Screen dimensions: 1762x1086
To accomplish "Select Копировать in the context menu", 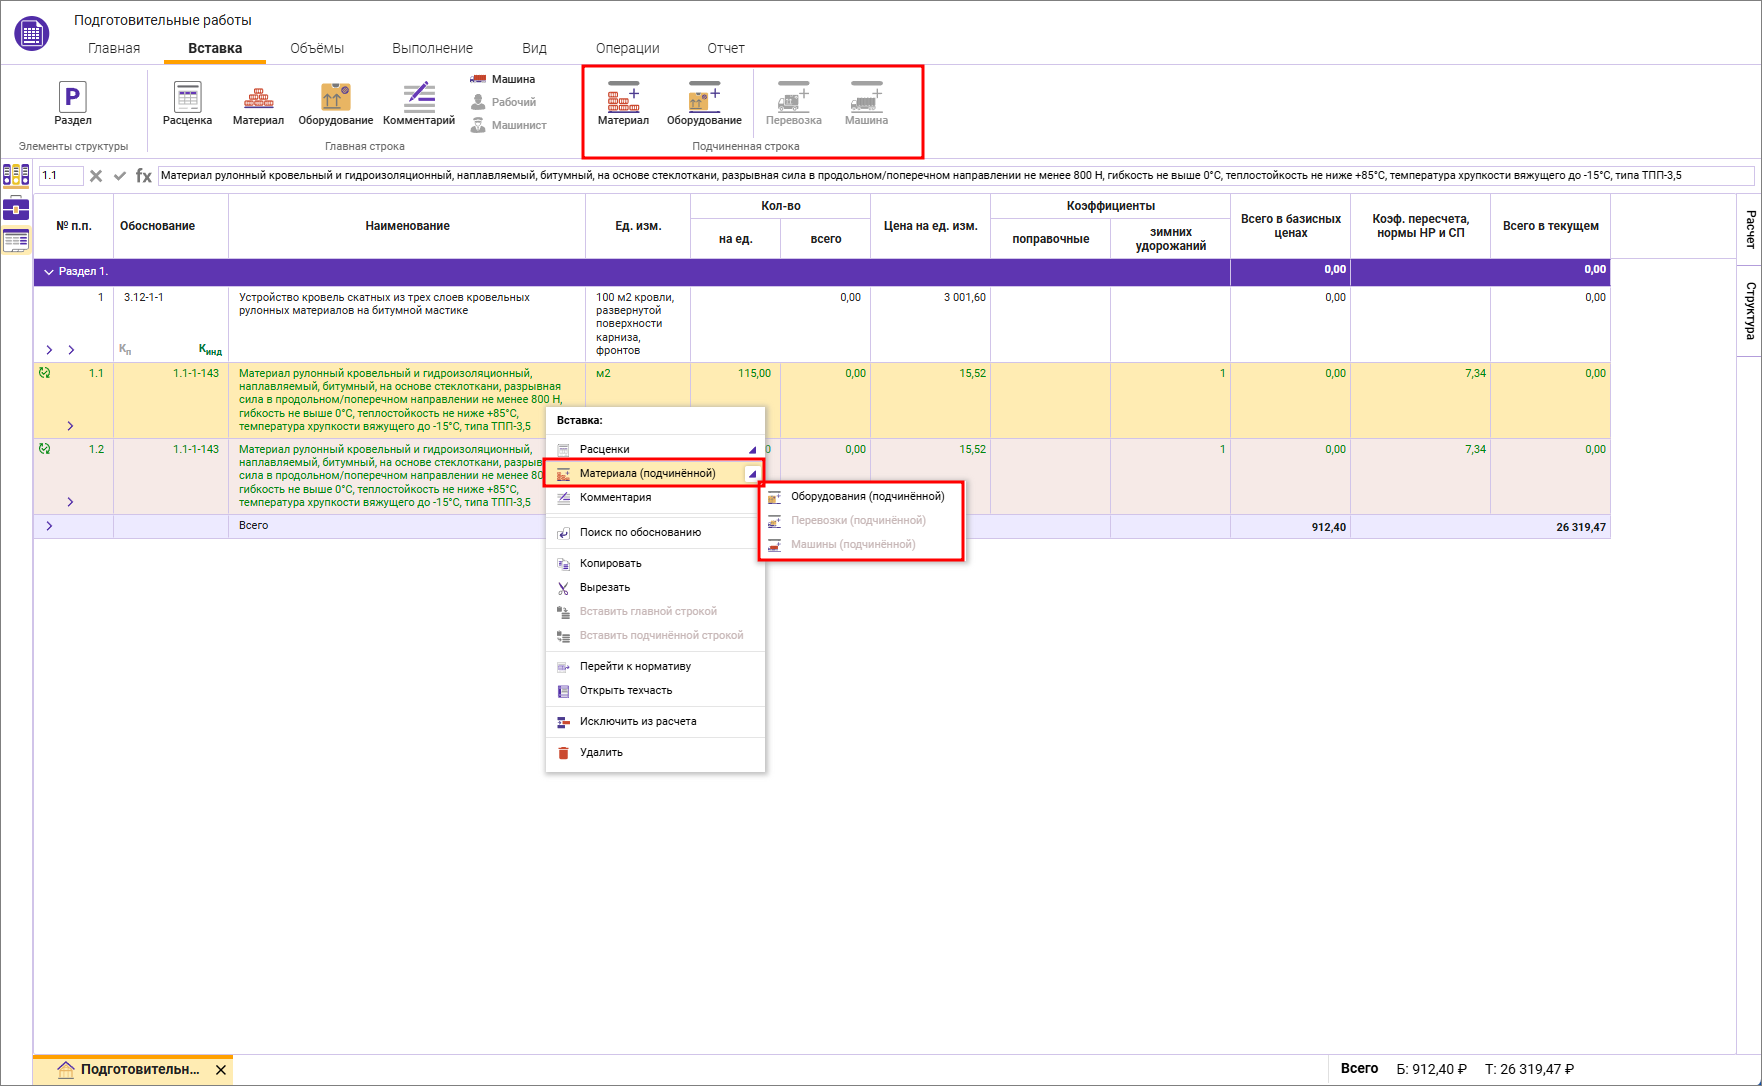I will pyautogui.click(x=610, y=564).
